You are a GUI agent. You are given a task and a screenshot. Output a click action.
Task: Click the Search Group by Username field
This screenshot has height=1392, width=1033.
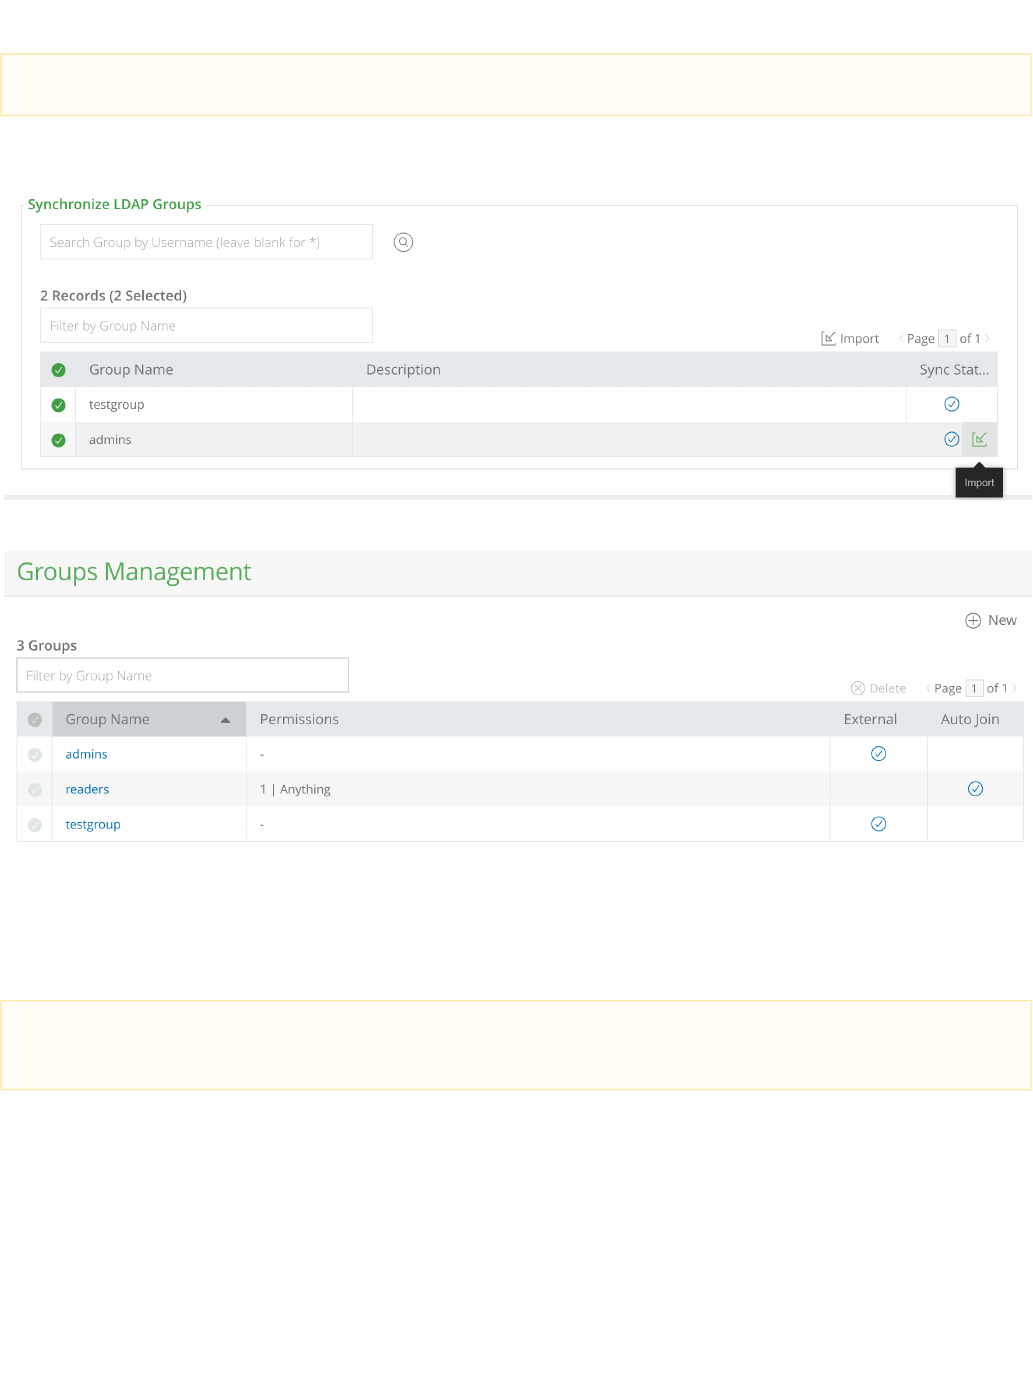[206, 242]
